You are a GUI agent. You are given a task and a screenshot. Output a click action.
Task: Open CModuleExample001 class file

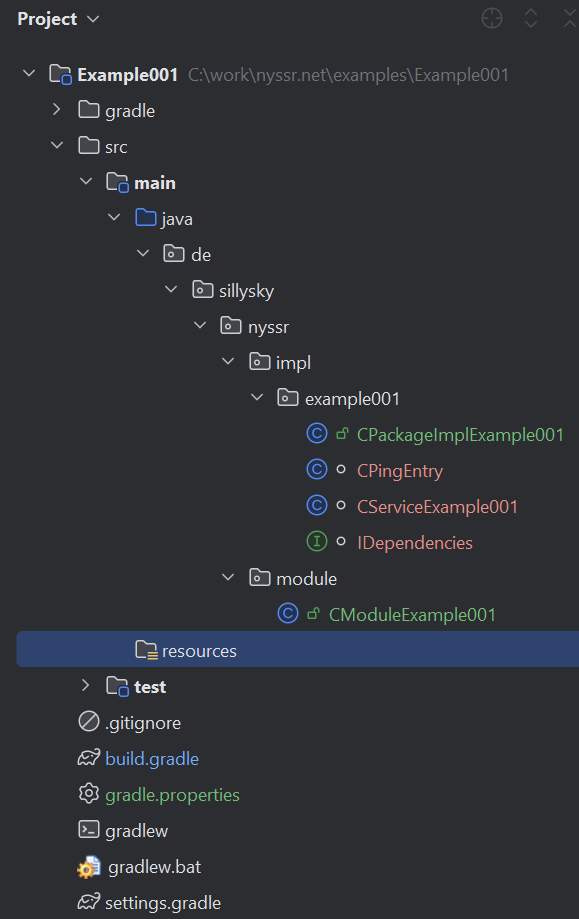coord(412,614)
